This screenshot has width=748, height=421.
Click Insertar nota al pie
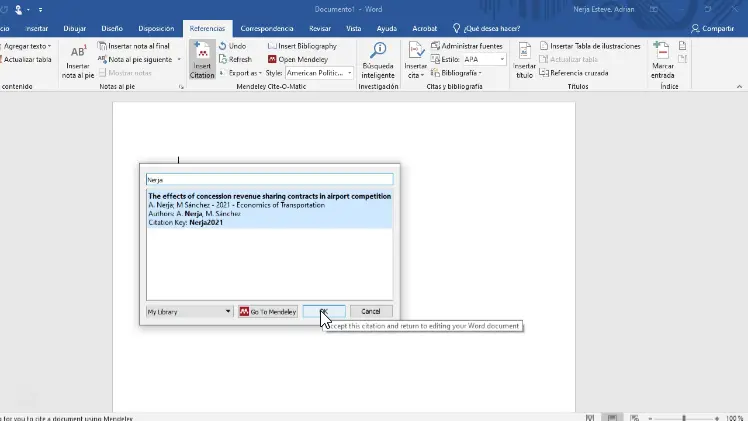(x=77, y=60)
